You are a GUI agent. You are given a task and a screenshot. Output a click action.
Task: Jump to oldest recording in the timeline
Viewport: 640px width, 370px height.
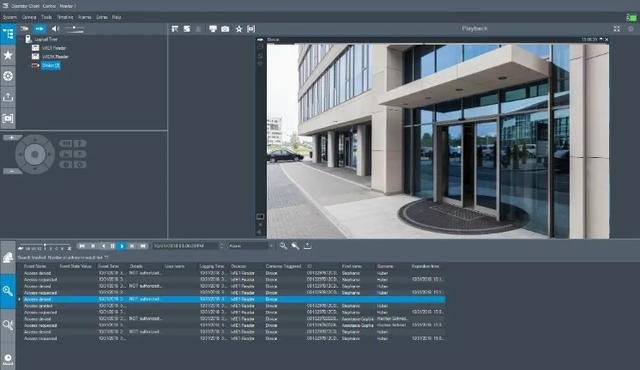pos(82,246)
